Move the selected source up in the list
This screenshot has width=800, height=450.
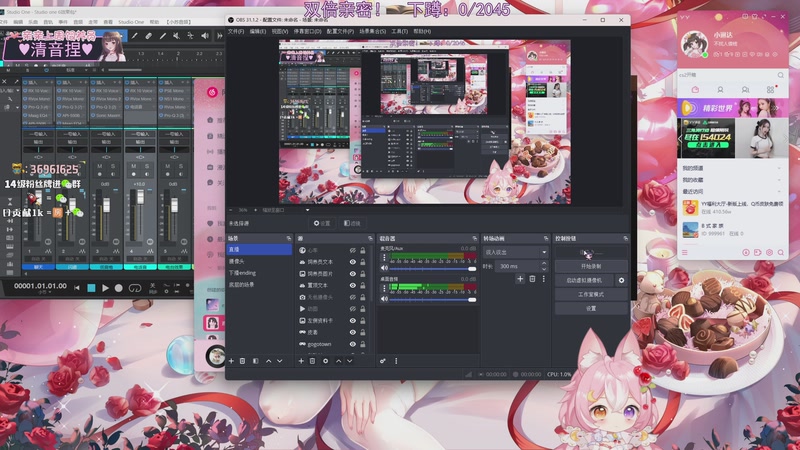(x=338, y=361)
